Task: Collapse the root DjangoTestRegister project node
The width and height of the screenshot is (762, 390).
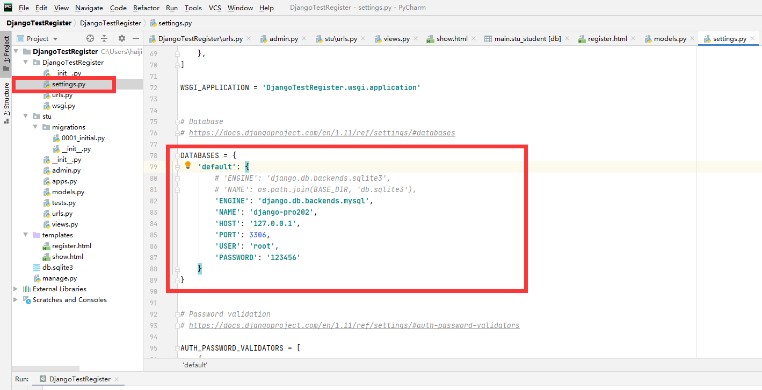Action: pos(17,51)
